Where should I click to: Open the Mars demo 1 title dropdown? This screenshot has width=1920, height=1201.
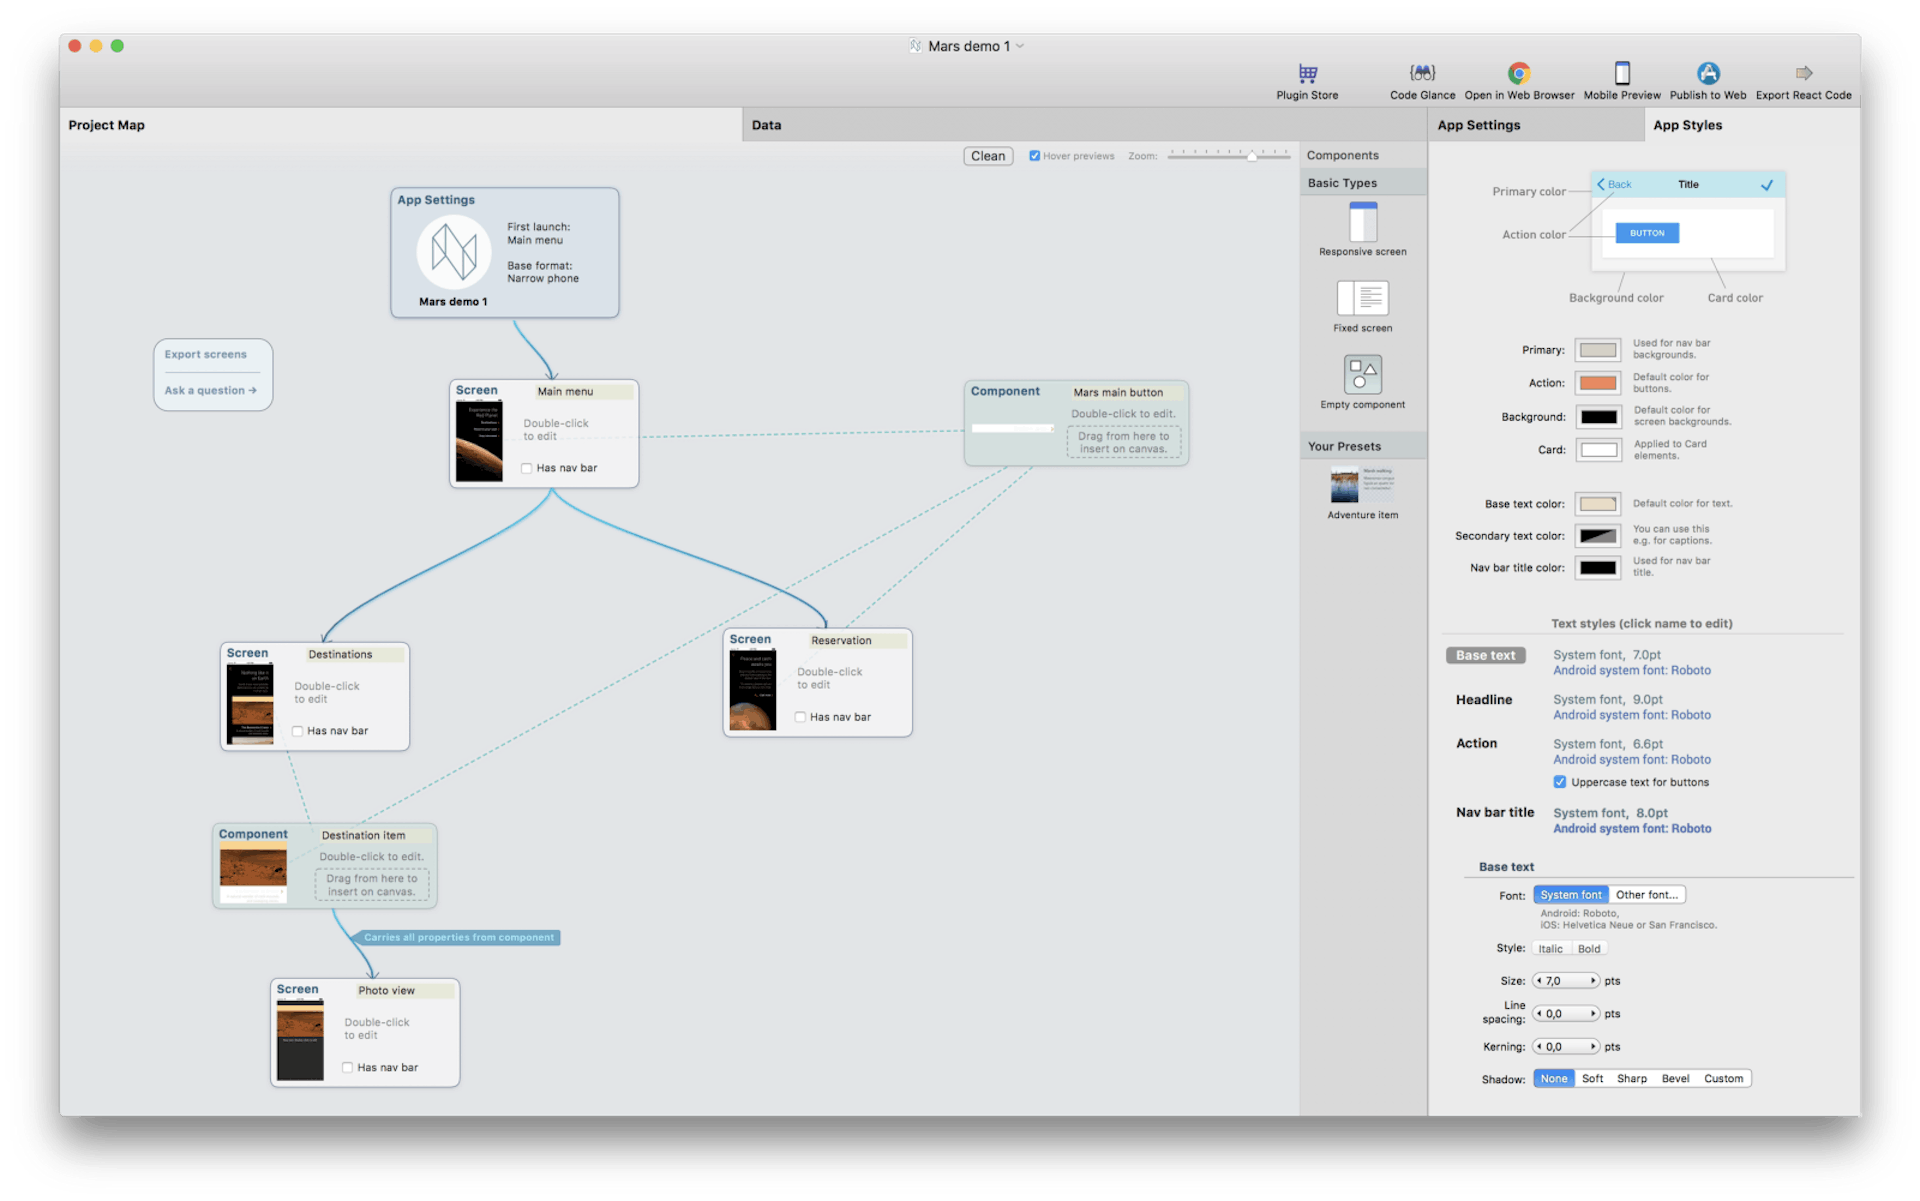tap(1019, 45)
